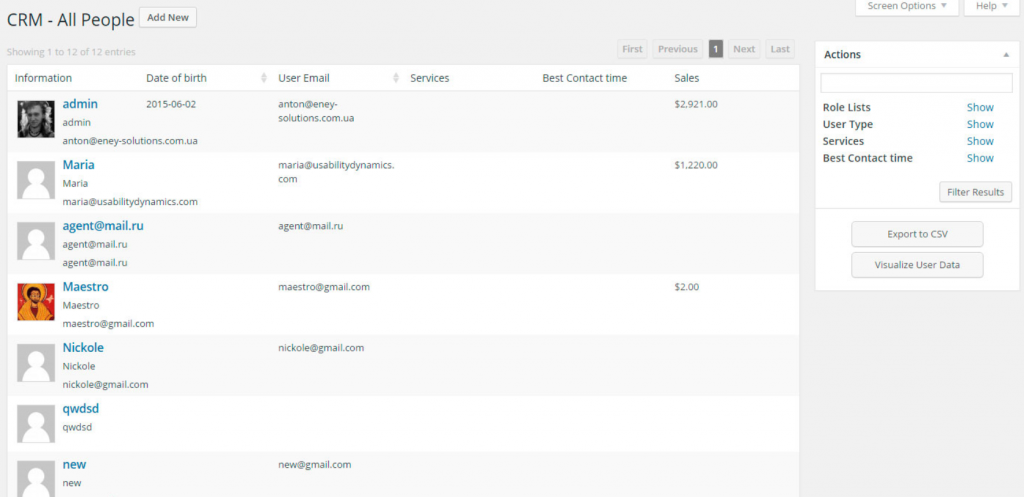Focus the Actions search input field
The width and height of the screenshot is (1024, 497).
916,83
